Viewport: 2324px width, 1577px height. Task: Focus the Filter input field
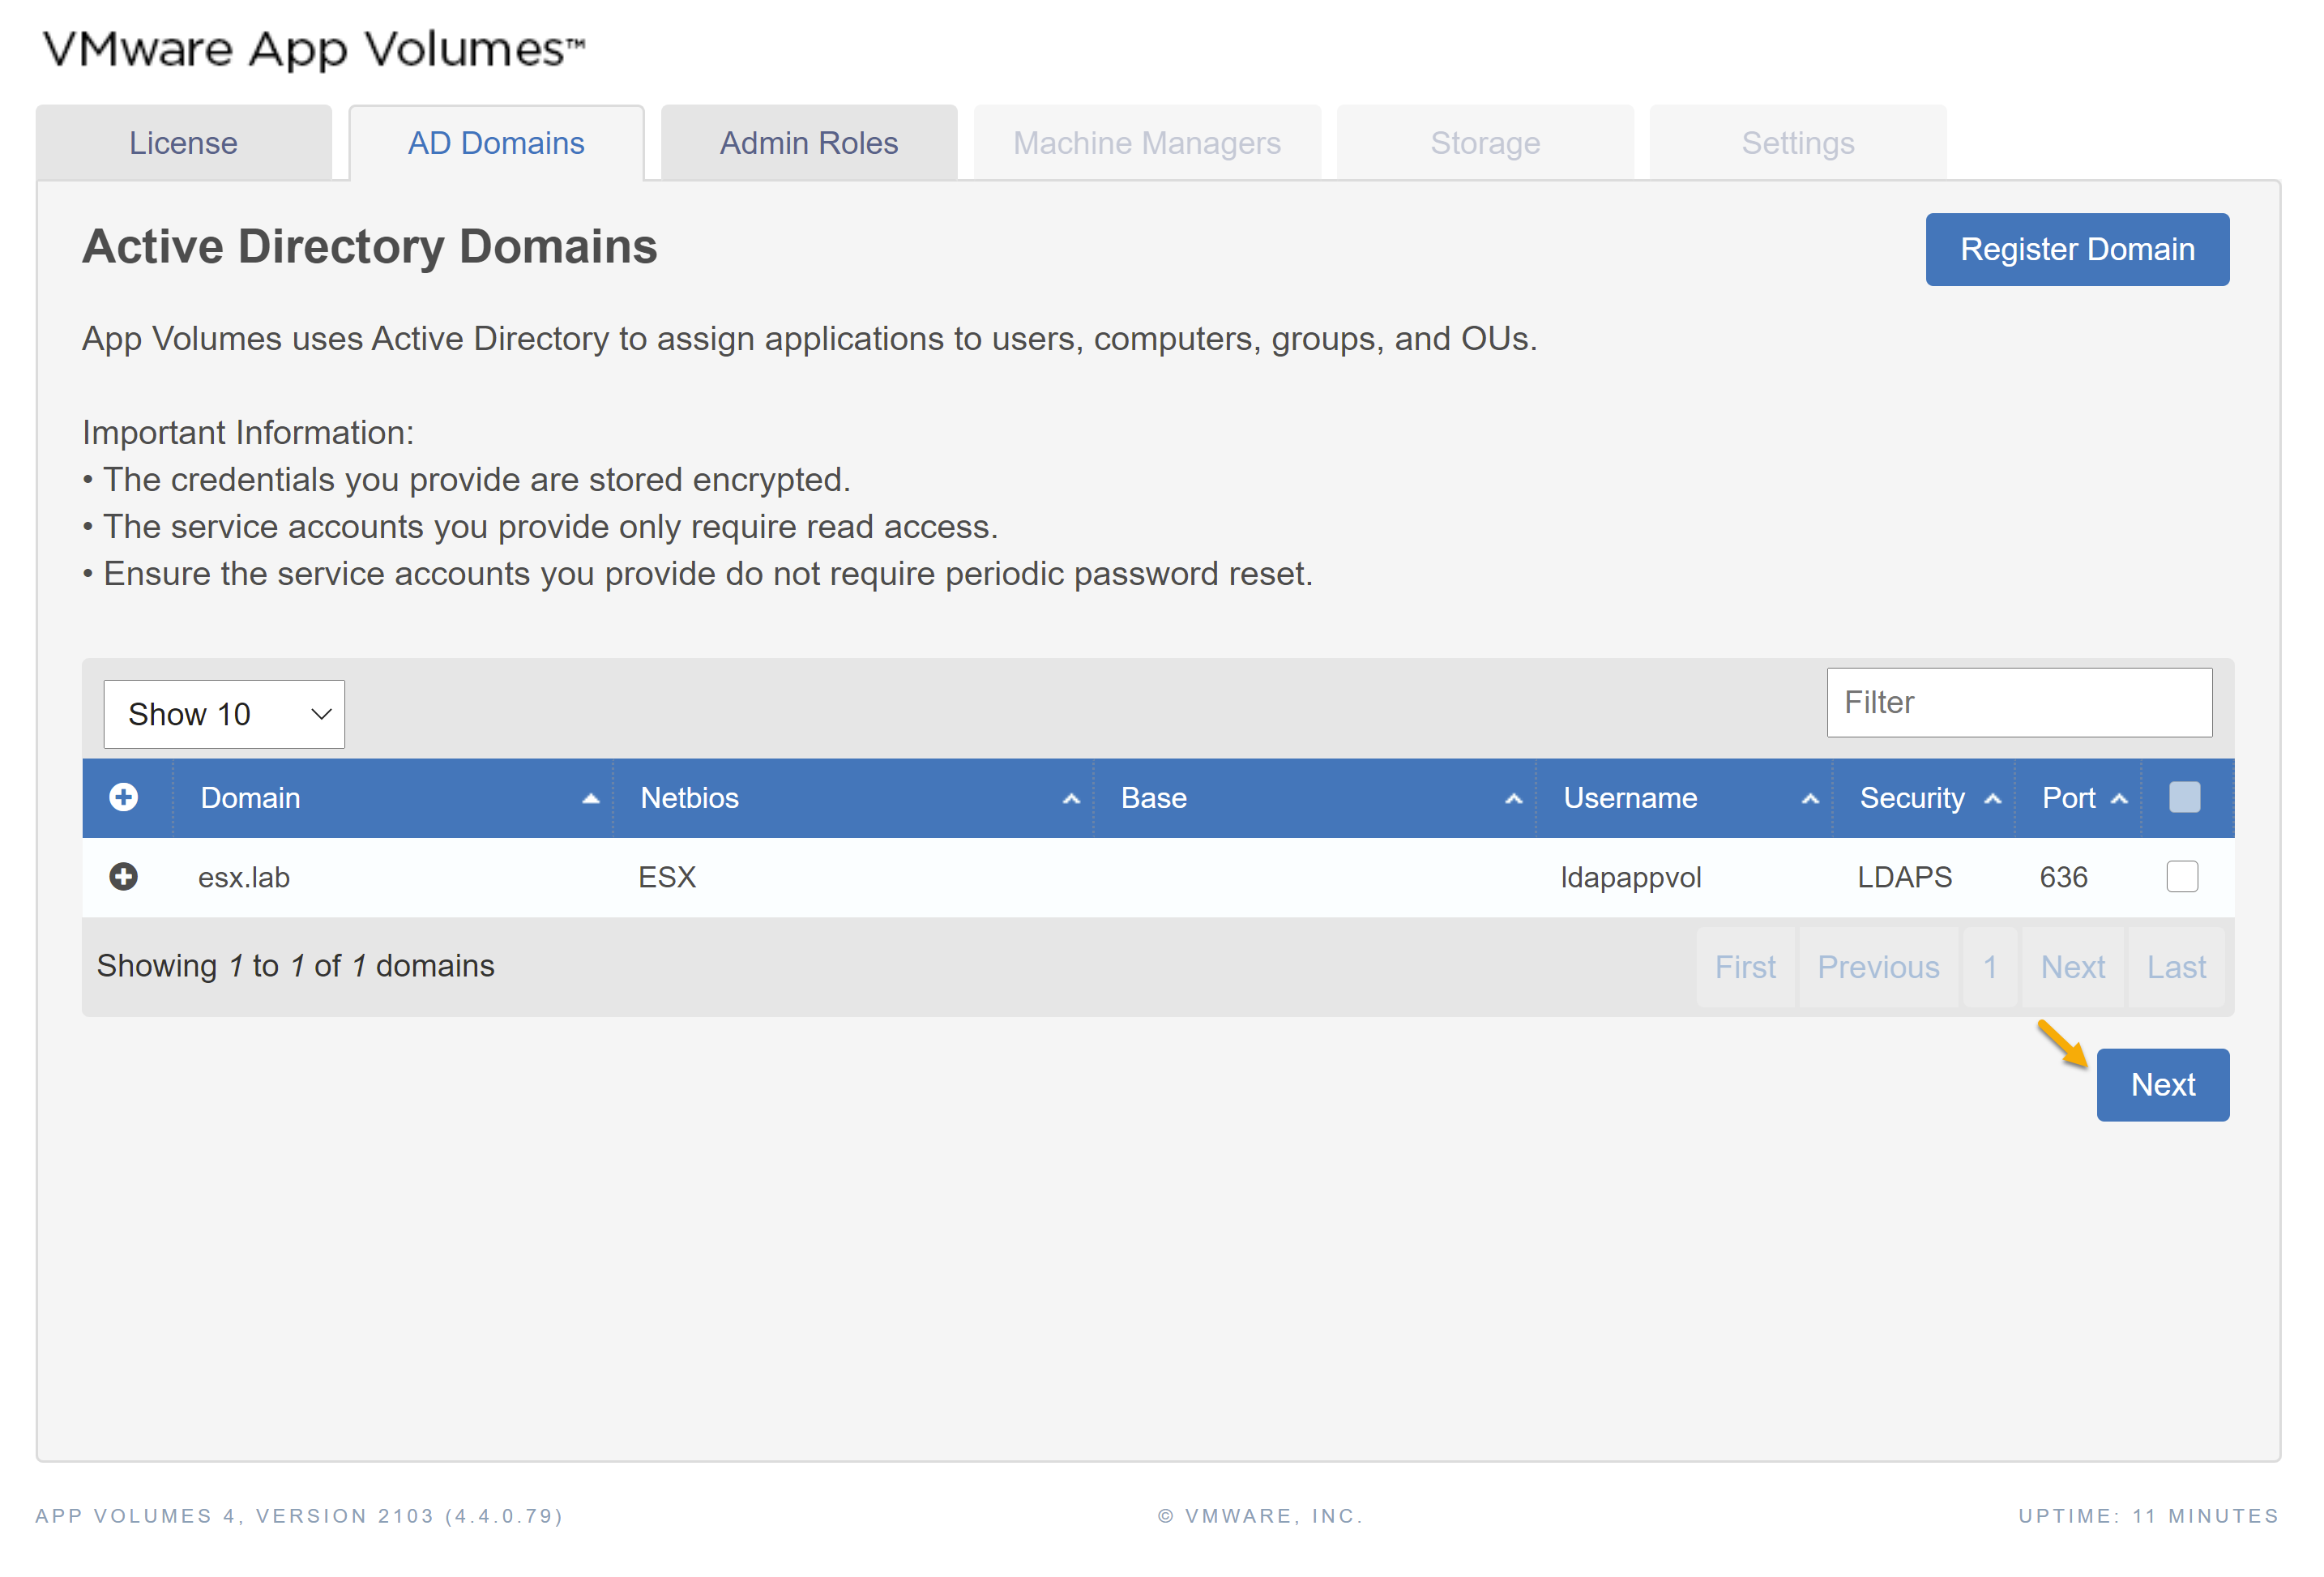tap(2020, 703)
